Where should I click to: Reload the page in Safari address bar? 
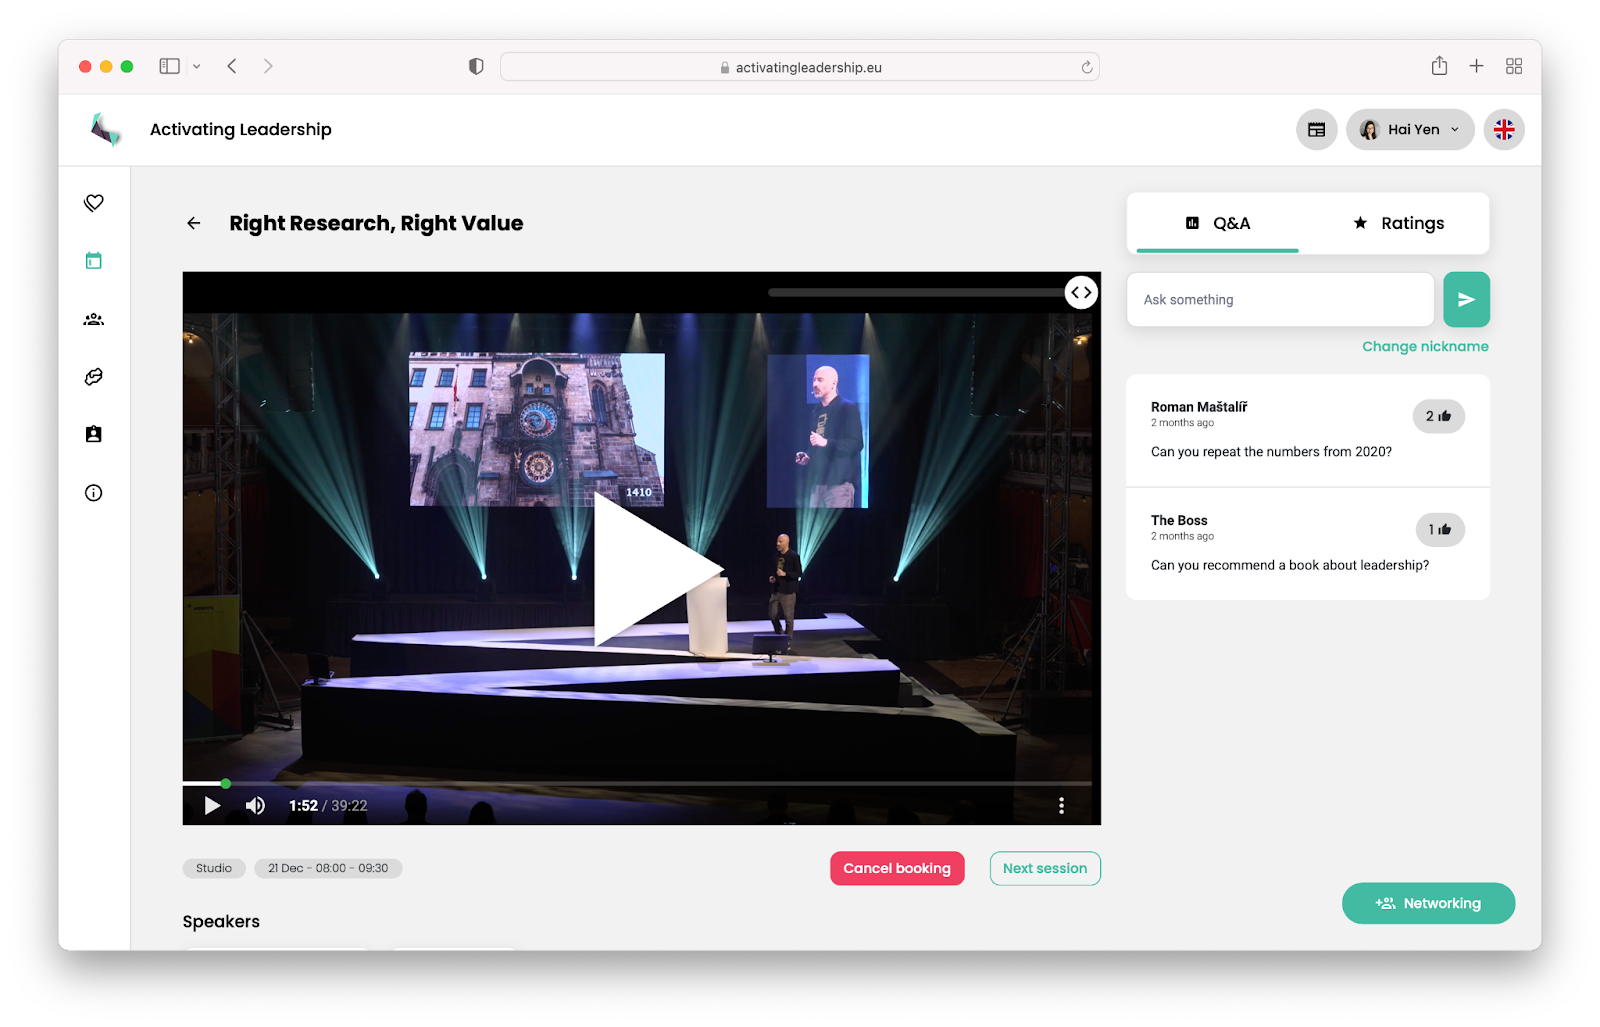click(x=1087, y=67)
